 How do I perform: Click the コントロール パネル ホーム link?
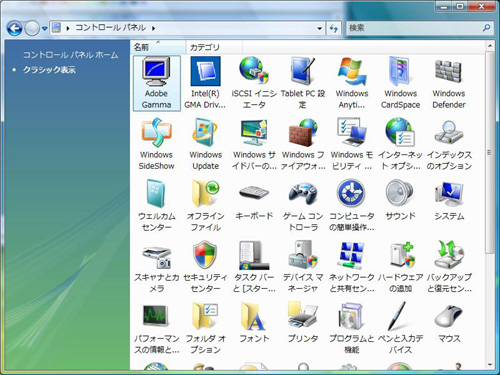[x=70, y=55]
